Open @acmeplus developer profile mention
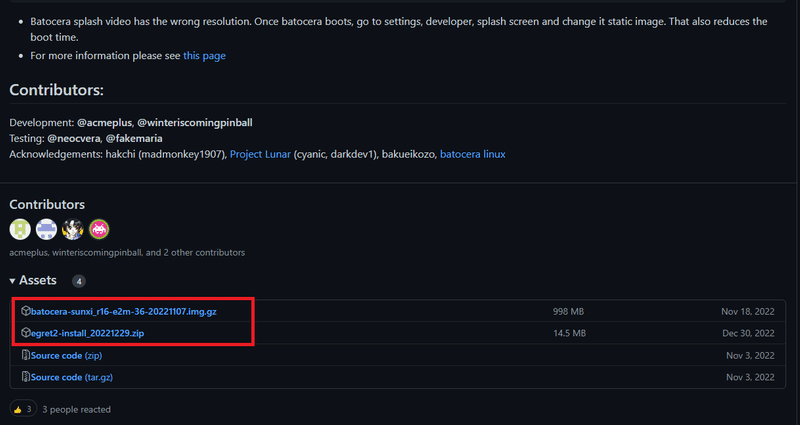This screenshot has height=425, width=800. point(105,122)
